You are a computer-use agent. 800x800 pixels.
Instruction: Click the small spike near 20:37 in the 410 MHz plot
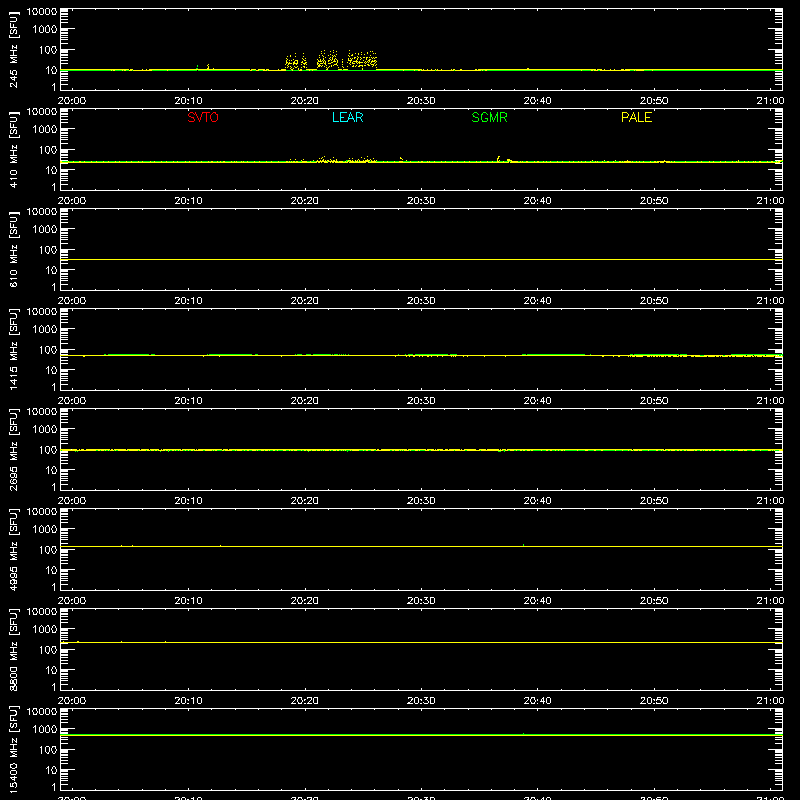499,159
